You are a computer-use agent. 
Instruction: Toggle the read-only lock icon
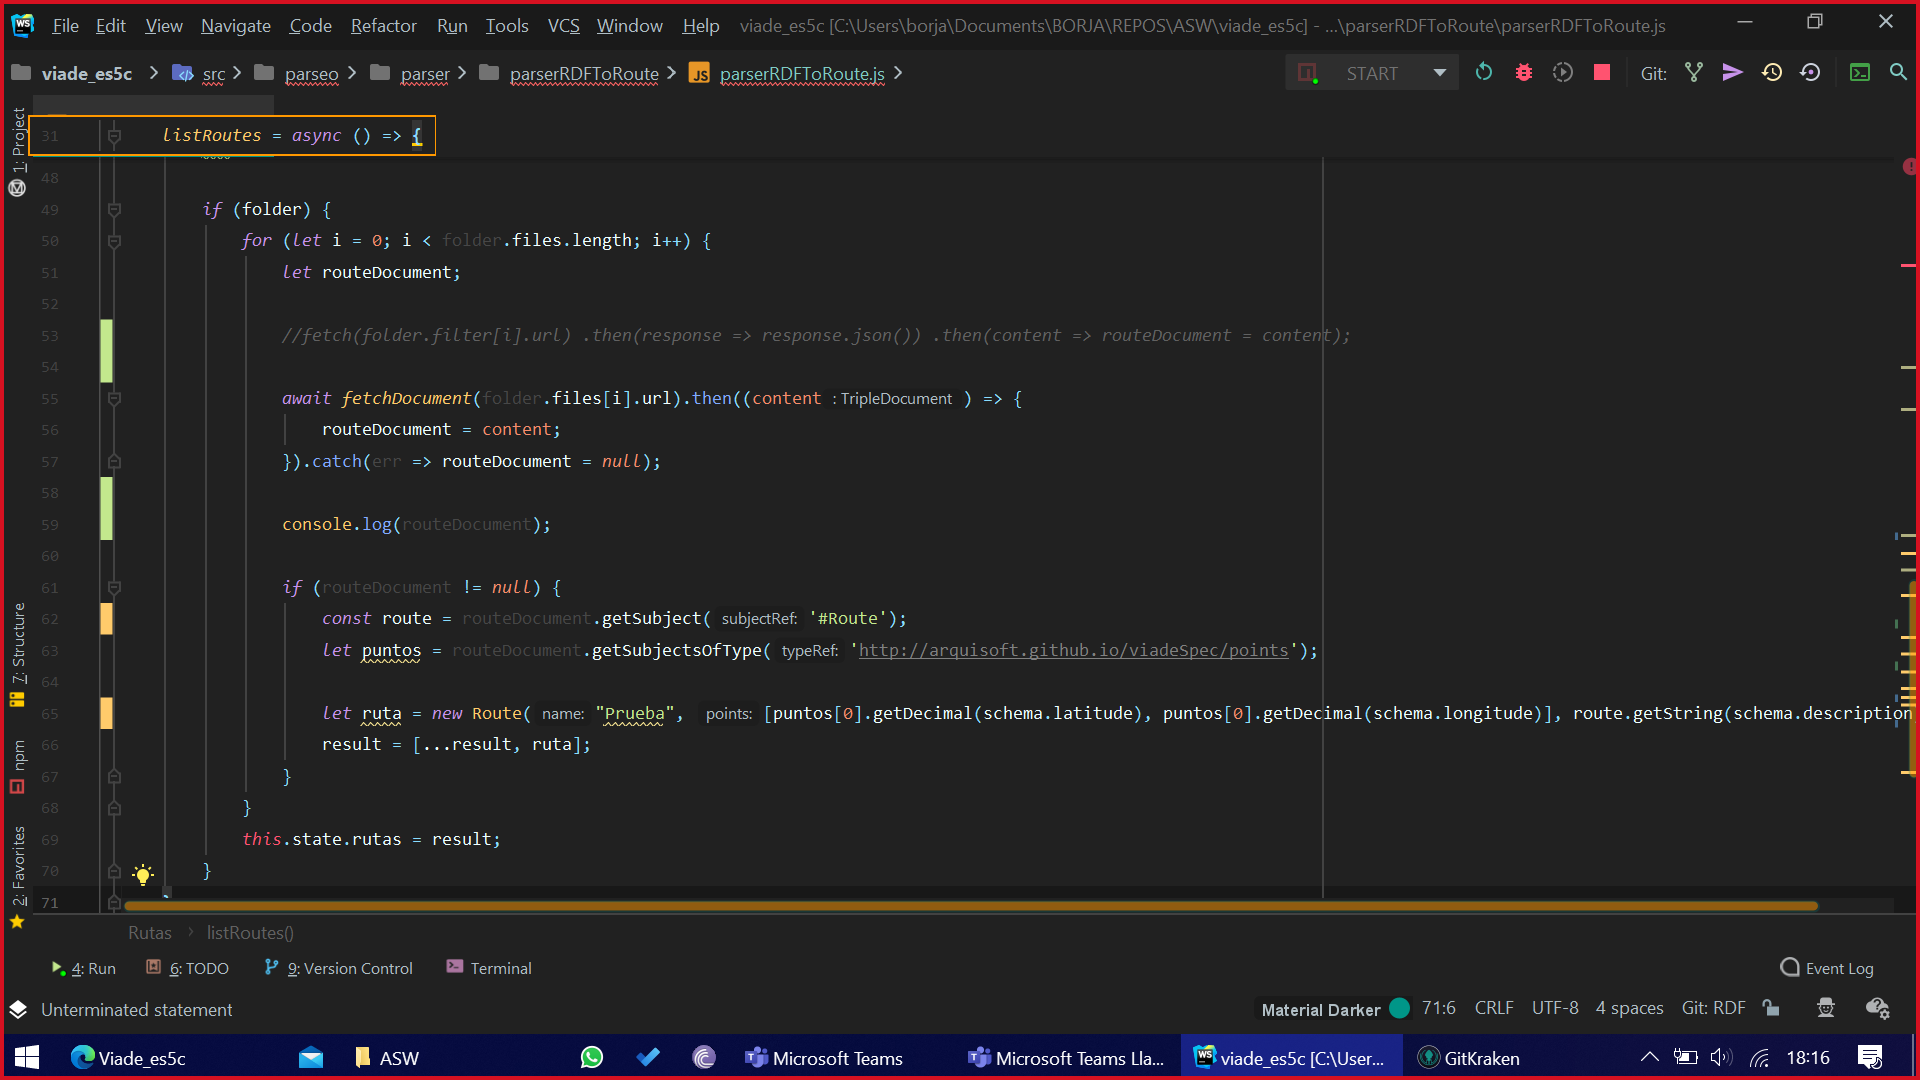click(x=1771, y=1008)
